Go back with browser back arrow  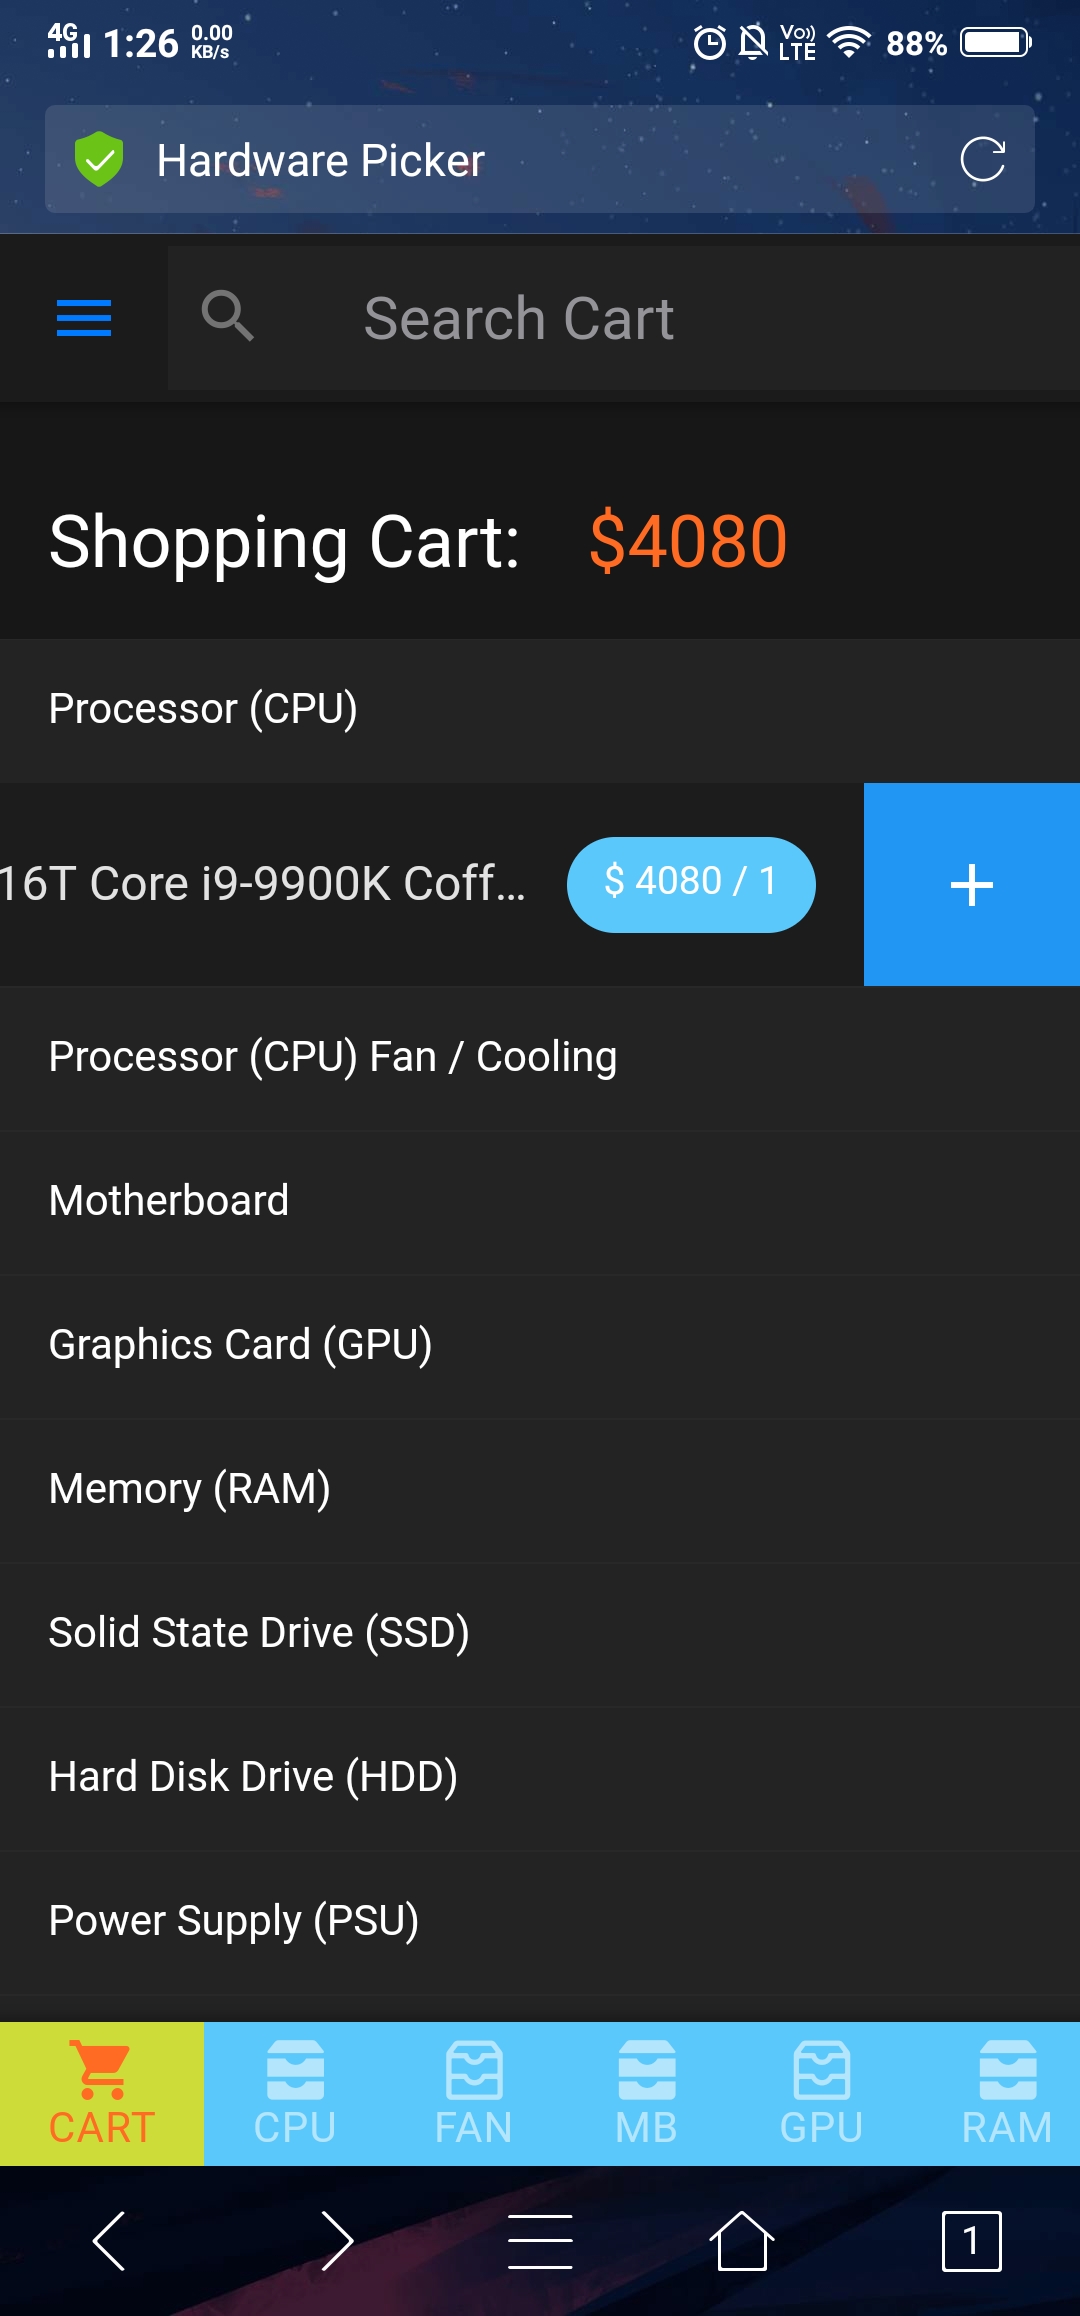coord(109,2241)
